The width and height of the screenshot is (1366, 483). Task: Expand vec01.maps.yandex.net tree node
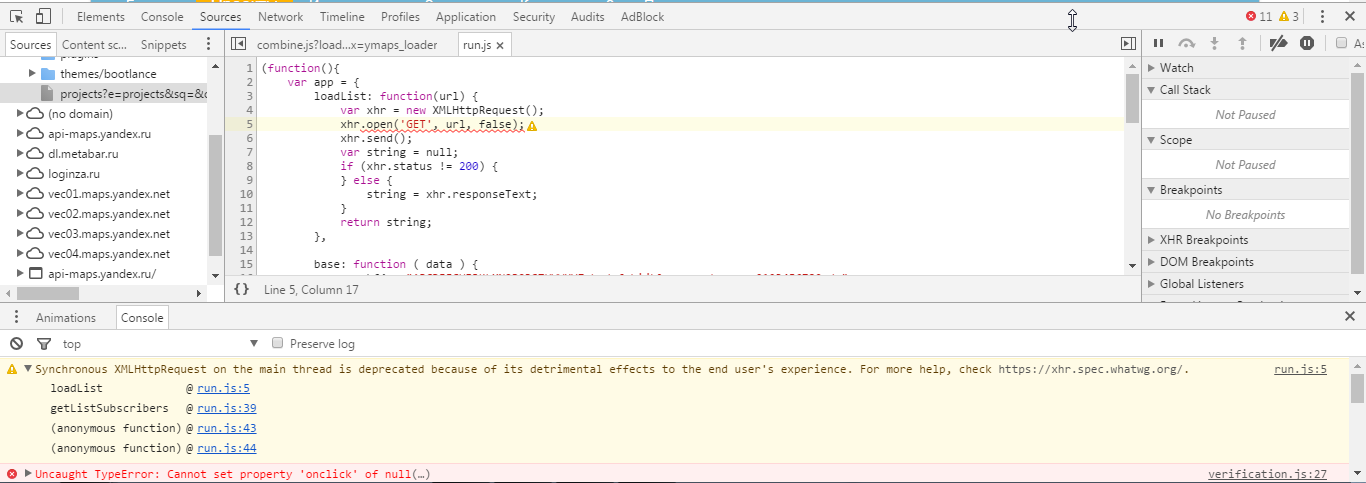pos(20,194)
